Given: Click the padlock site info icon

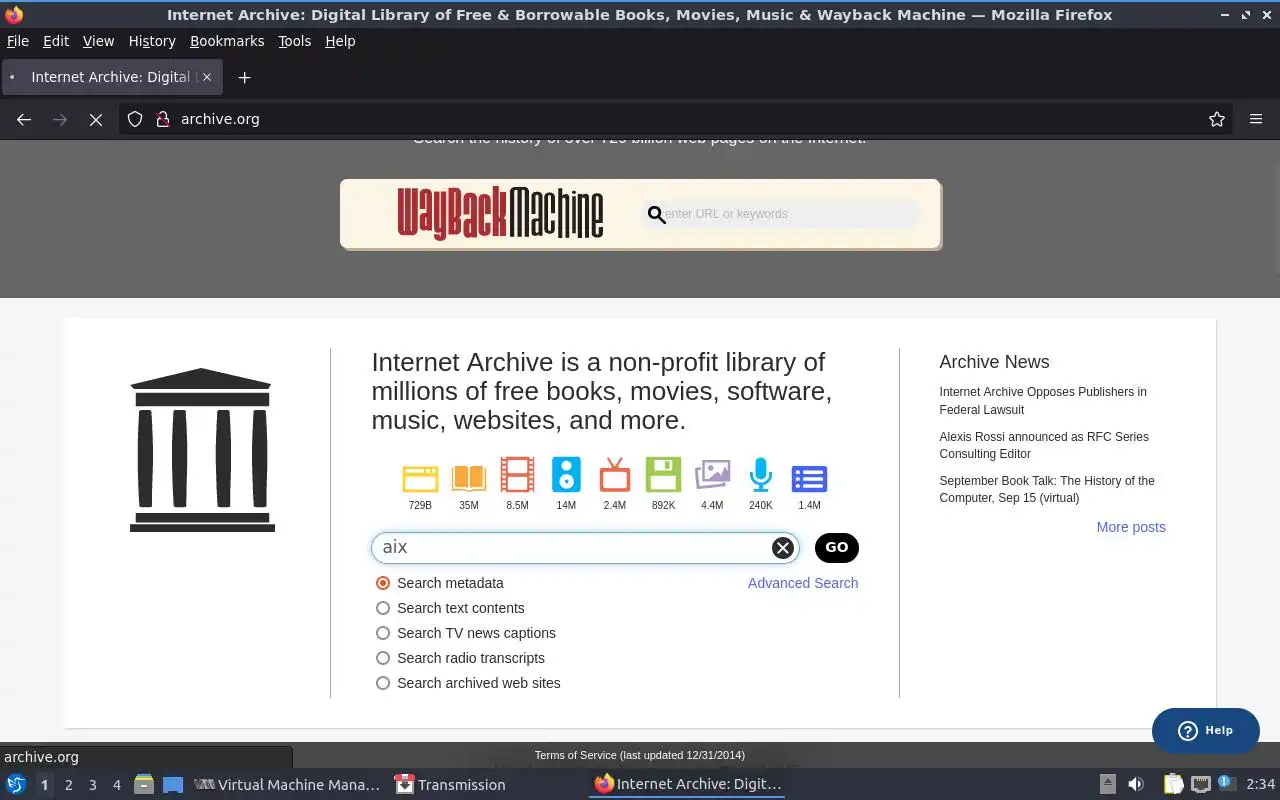Looking at the screenshot, I should tap(163, 119).
